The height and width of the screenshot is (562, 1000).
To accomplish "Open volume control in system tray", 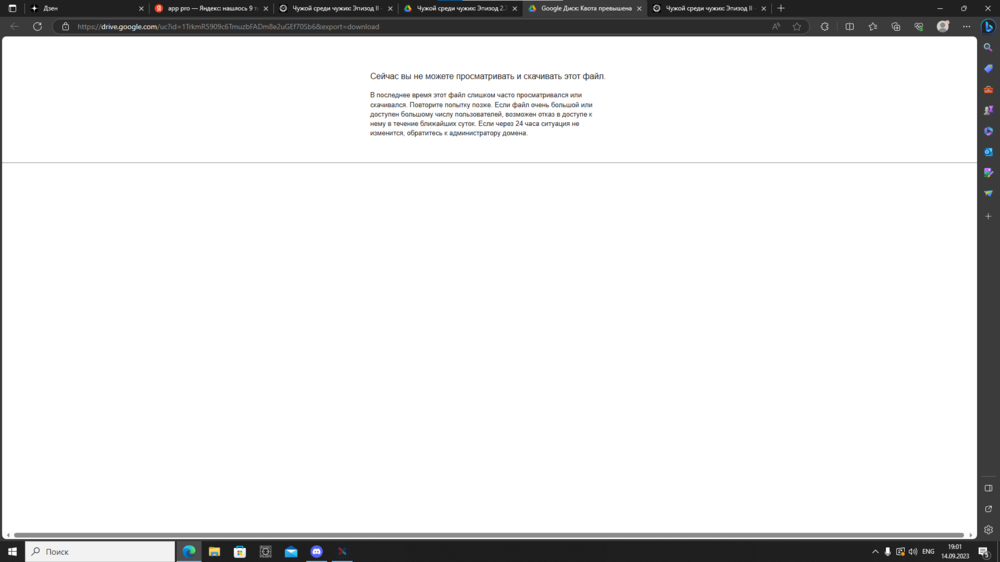I will [913, 552].
